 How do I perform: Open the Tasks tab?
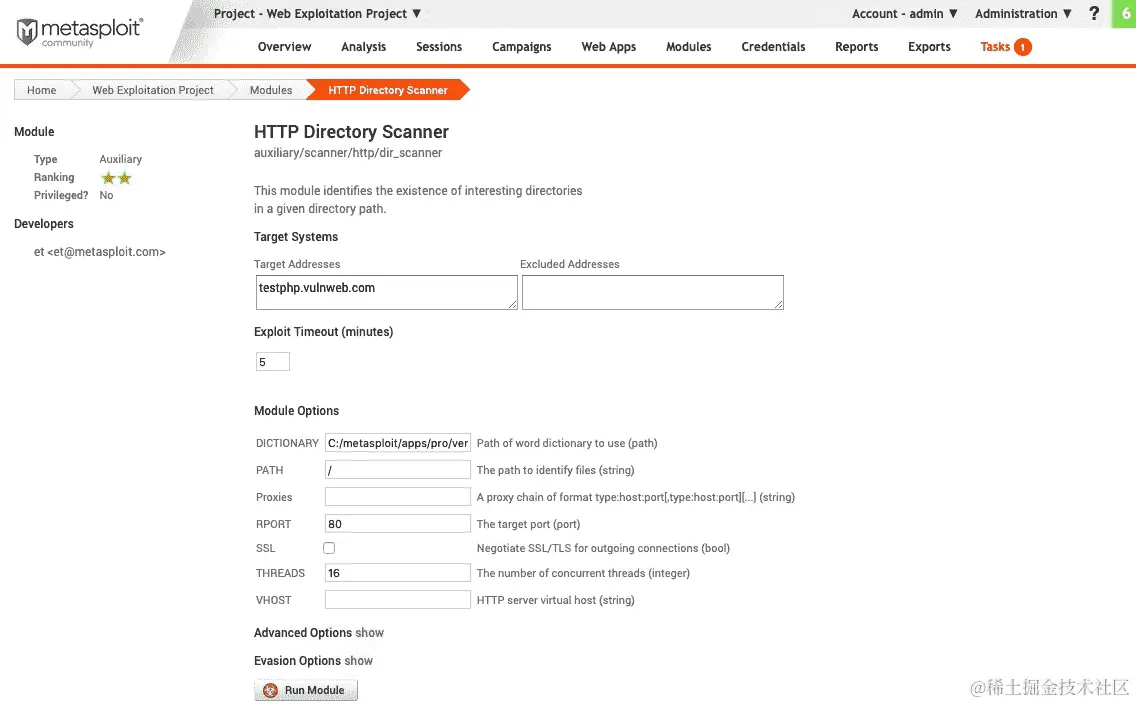point(995,46)
